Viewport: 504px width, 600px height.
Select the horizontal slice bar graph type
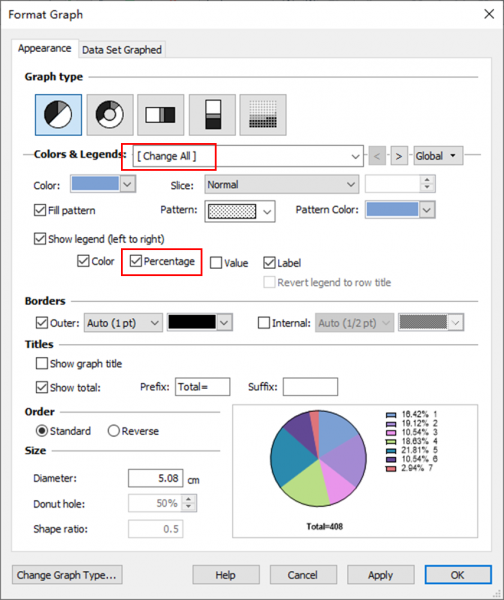click(161, 115)
